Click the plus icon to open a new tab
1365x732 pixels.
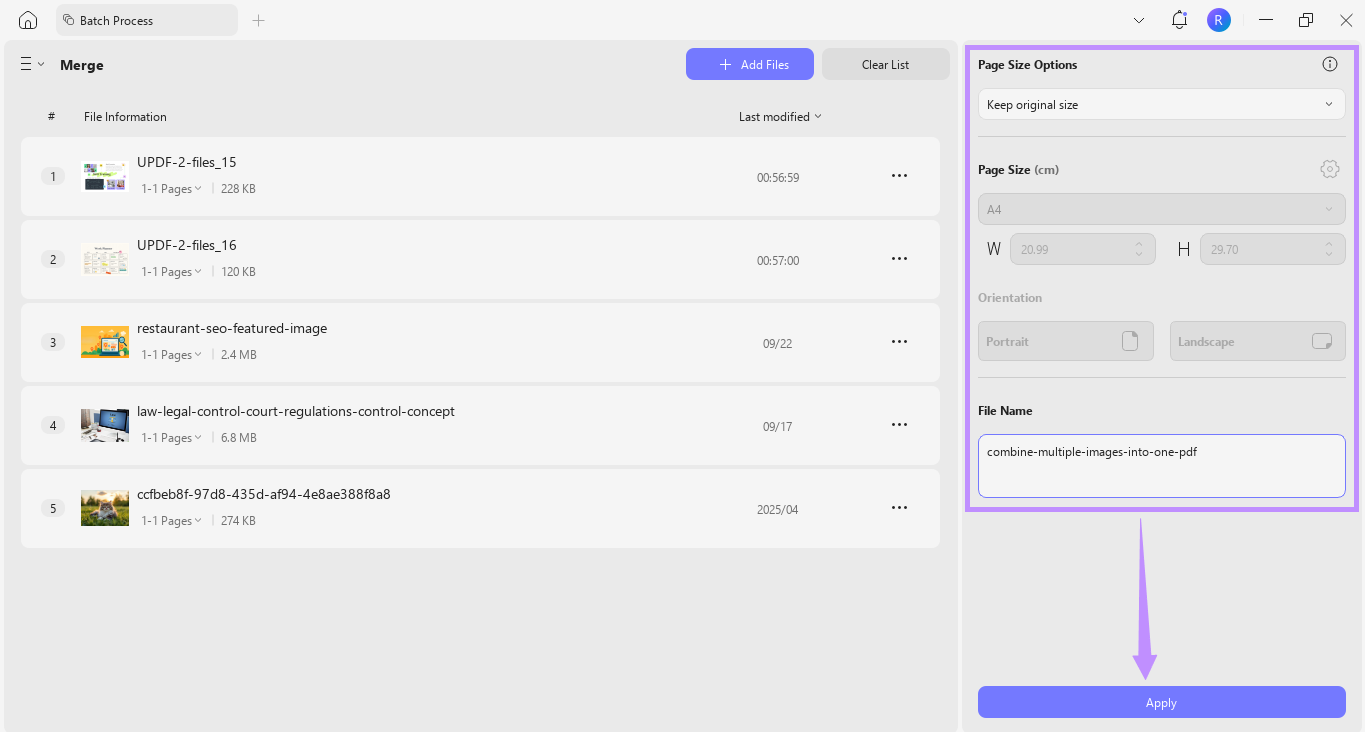[x=258, y=19]
